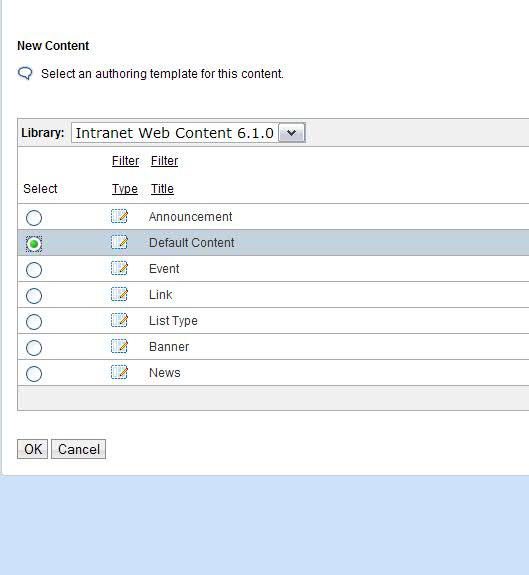Sort by the Title column header
This screenshot has height=575, width=529.
162,189
